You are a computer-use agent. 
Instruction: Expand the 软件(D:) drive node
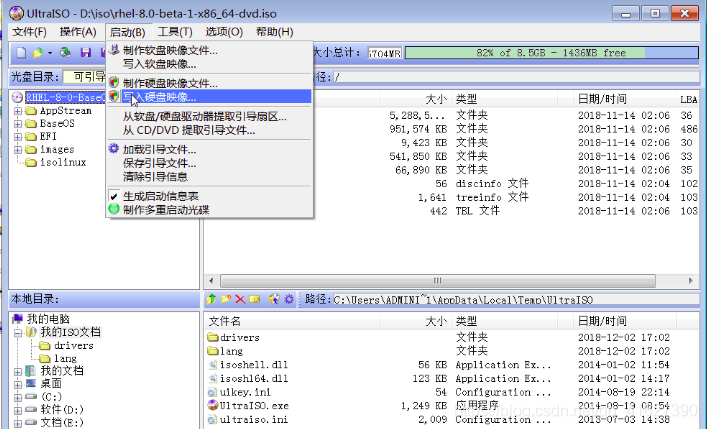18,410
